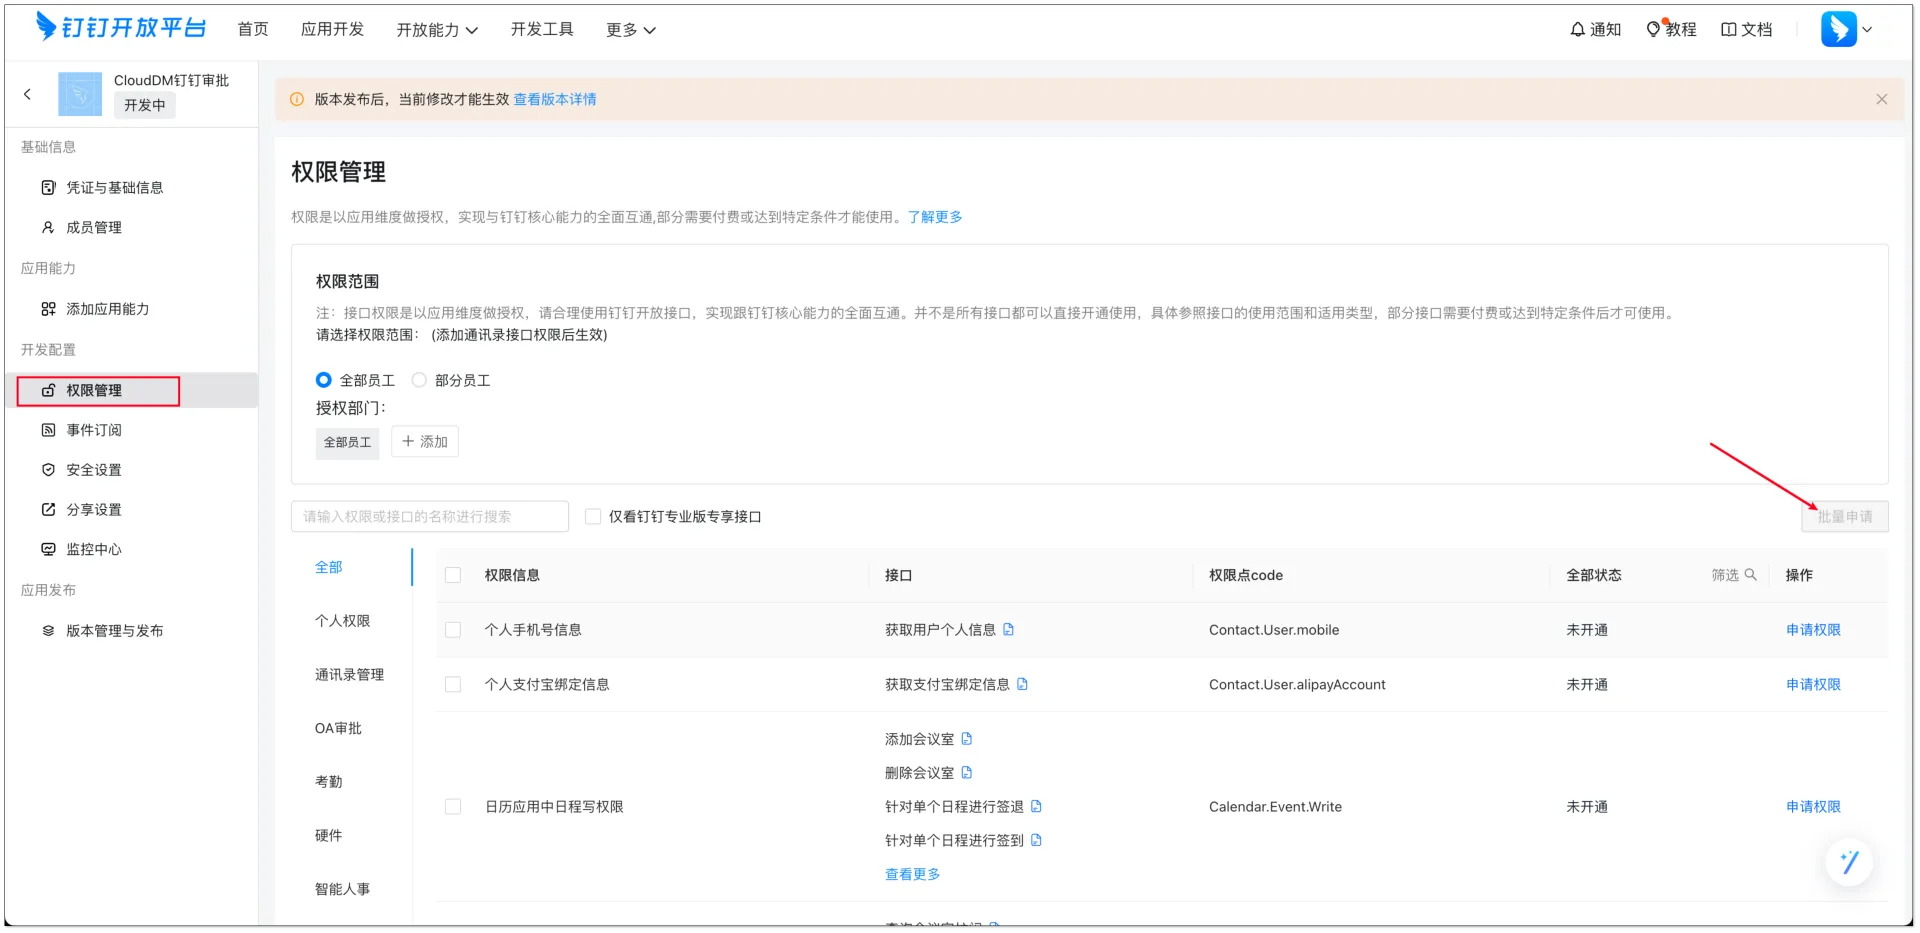The width and height of the screenshot is (1920, 933).
Task: Select the 全部 category tab
Action: [x=329, y=567]
